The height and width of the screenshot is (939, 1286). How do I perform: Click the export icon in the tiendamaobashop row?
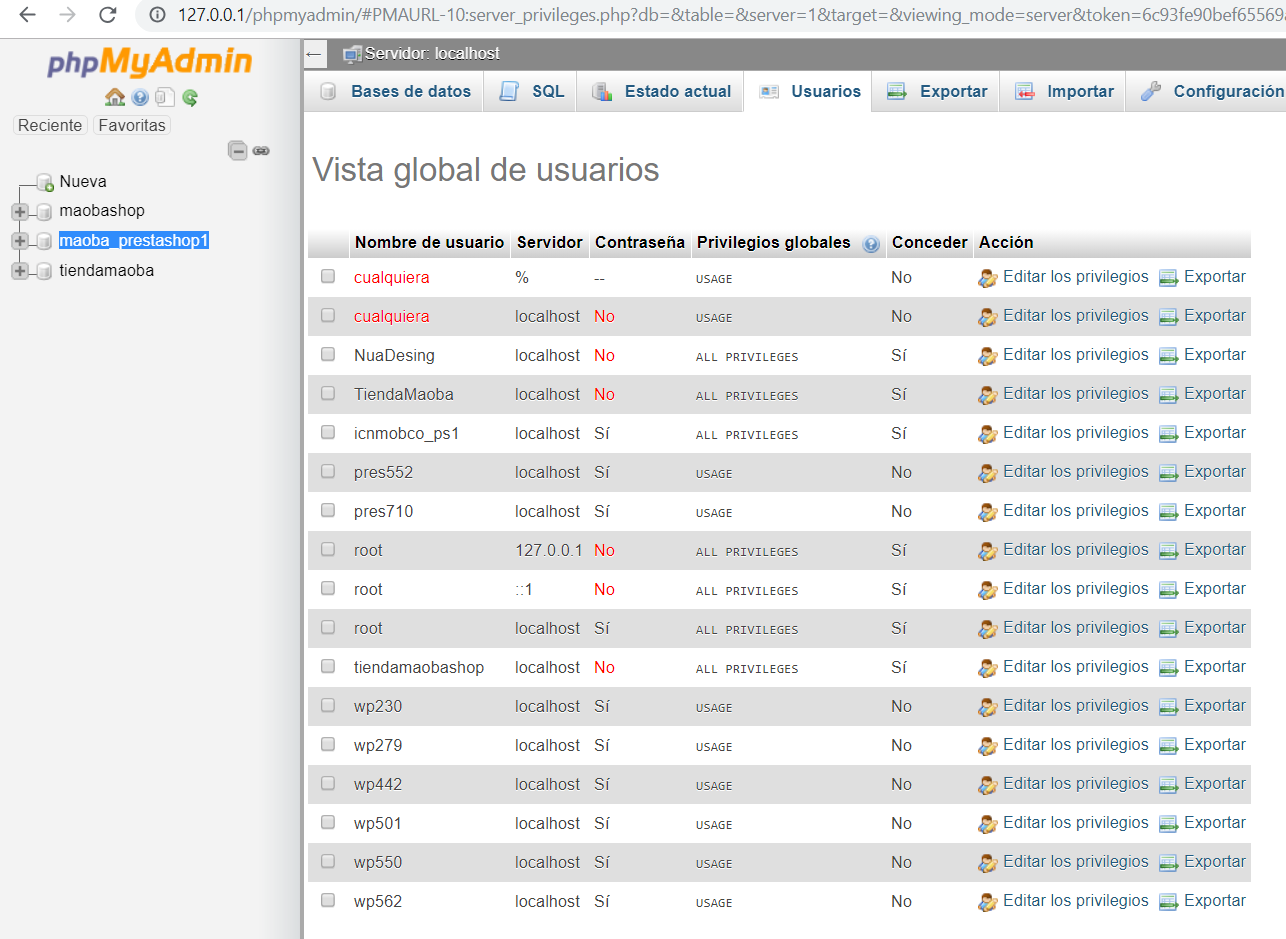(1168, 668)
